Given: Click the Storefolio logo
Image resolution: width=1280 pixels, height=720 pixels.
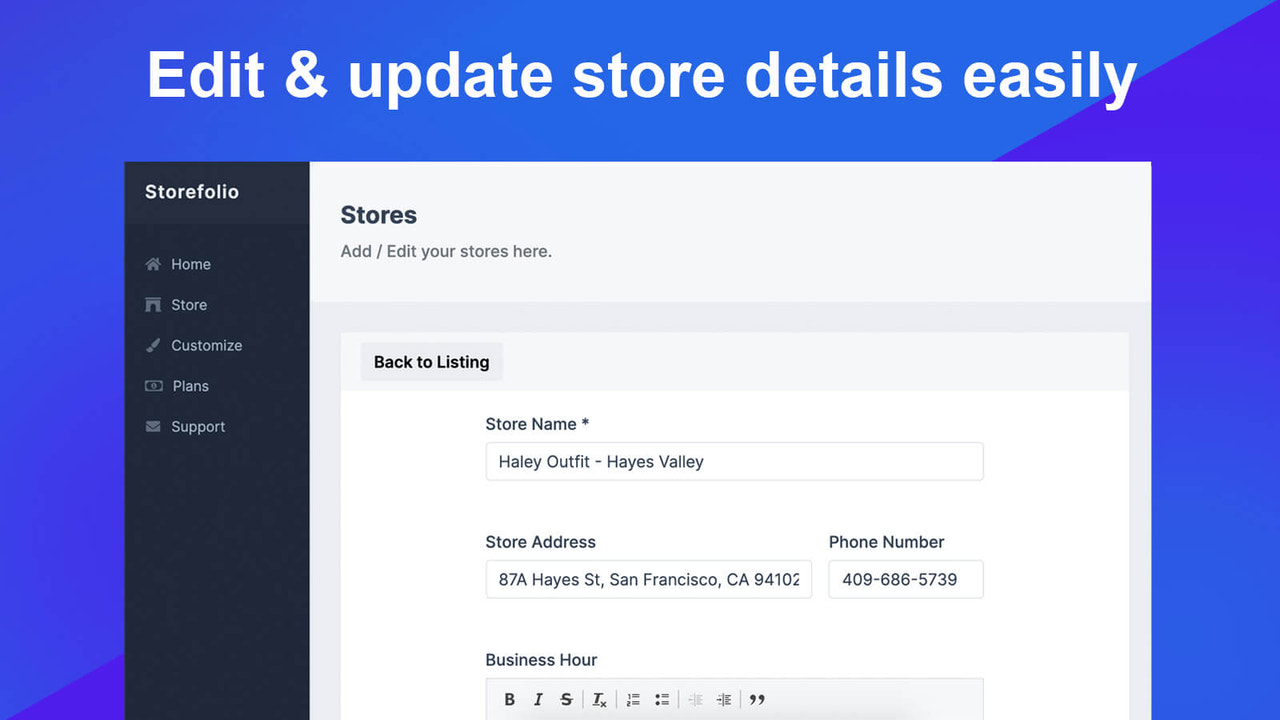Looking at the screenshot, I should (x=191, y=191).
